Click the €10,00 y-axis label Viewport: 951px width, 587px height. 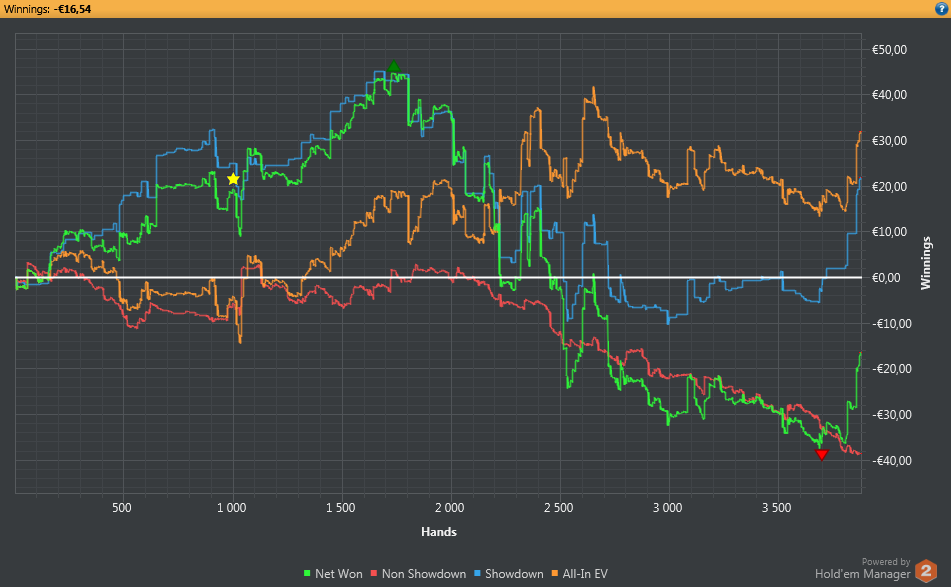pos(889,232)
